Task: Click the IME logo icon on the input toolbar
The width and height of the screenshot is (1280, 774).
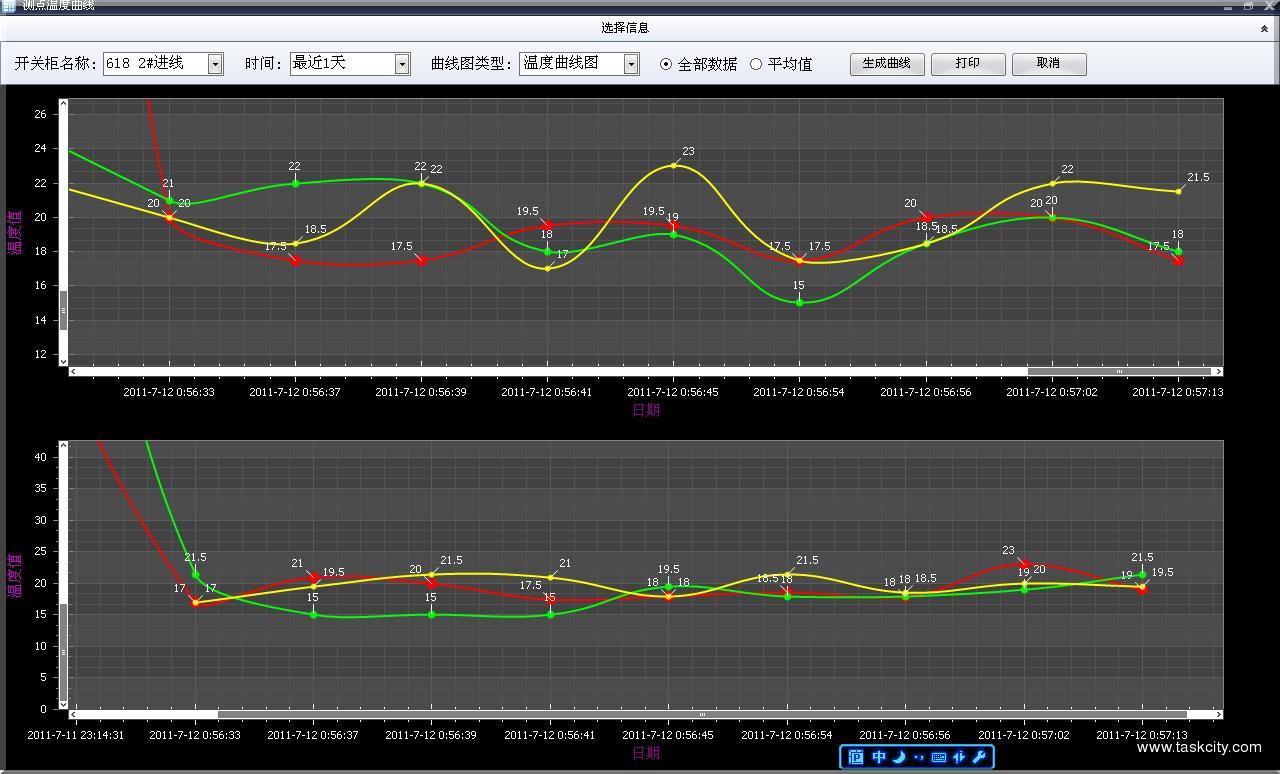Action: [x=856, y=757]
